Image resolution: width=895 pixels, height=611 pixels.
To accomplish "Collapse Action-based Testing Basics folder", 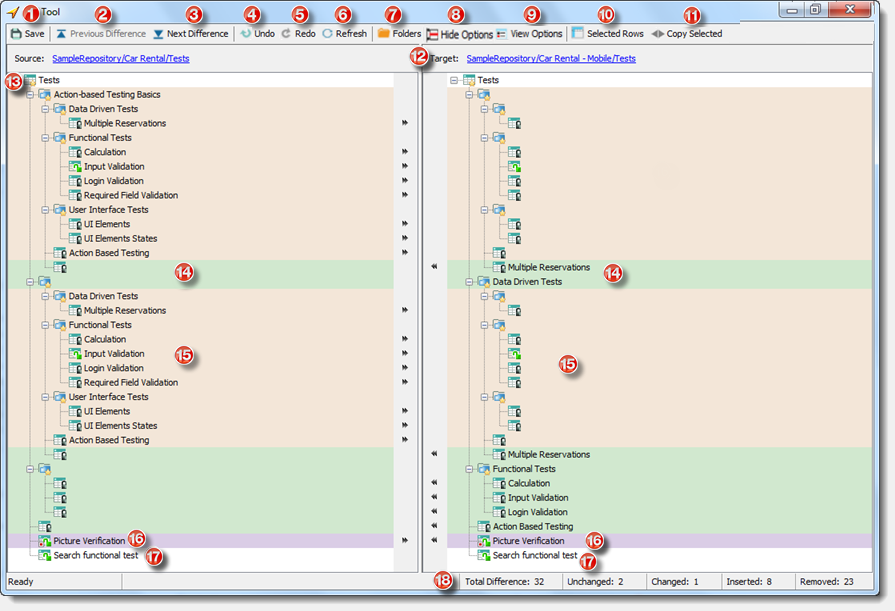I will (30, 94).
